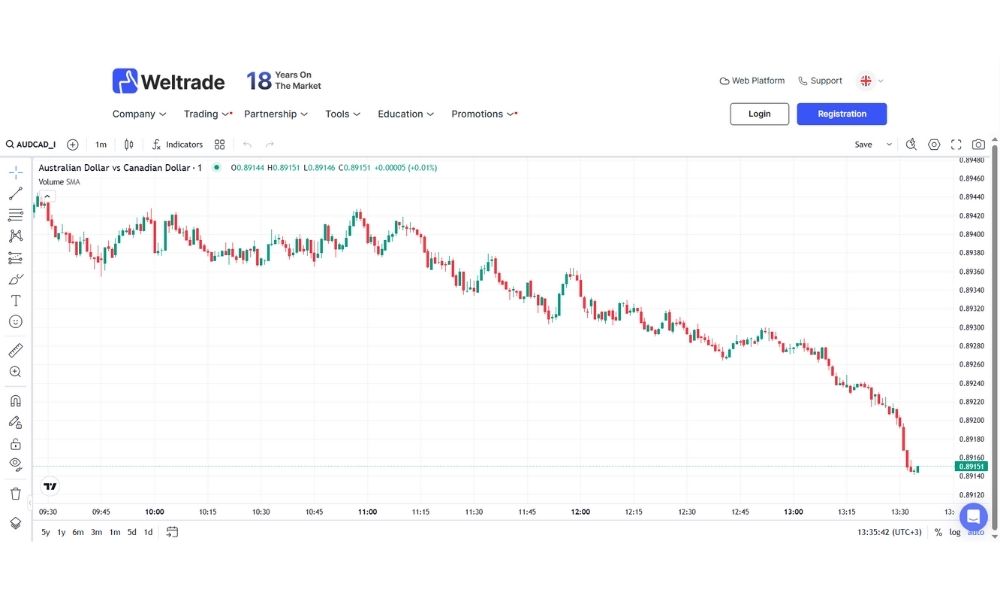The height and width of the screenshot is (600, 1000).
Task: Remove drawings with the trash icon
Action: point(15,493)
